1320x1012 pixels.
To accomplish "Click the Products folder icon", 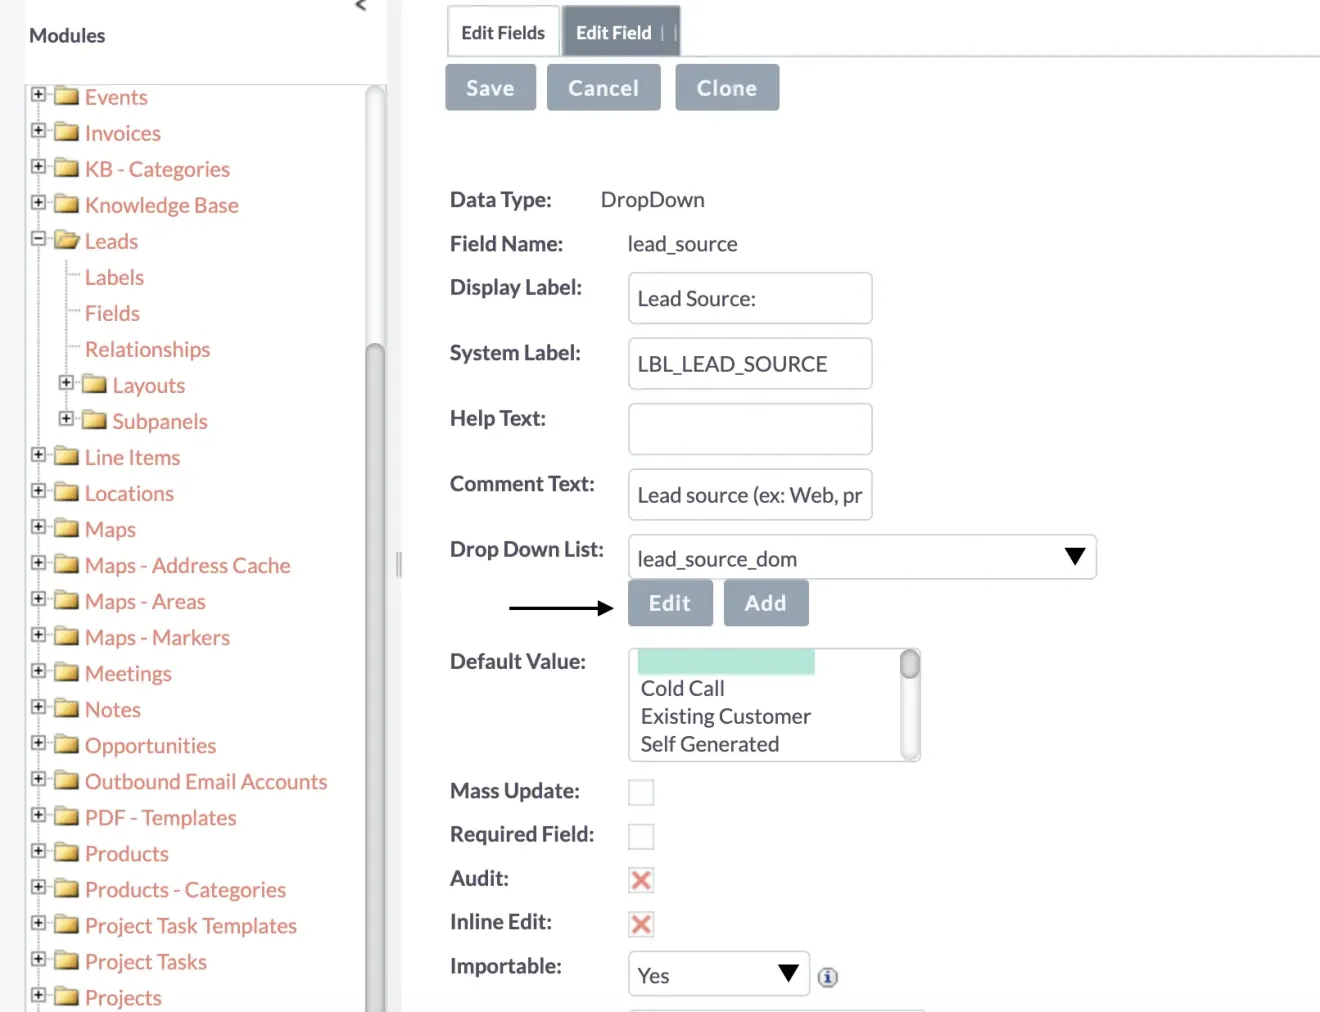I will tap(65, 853).
